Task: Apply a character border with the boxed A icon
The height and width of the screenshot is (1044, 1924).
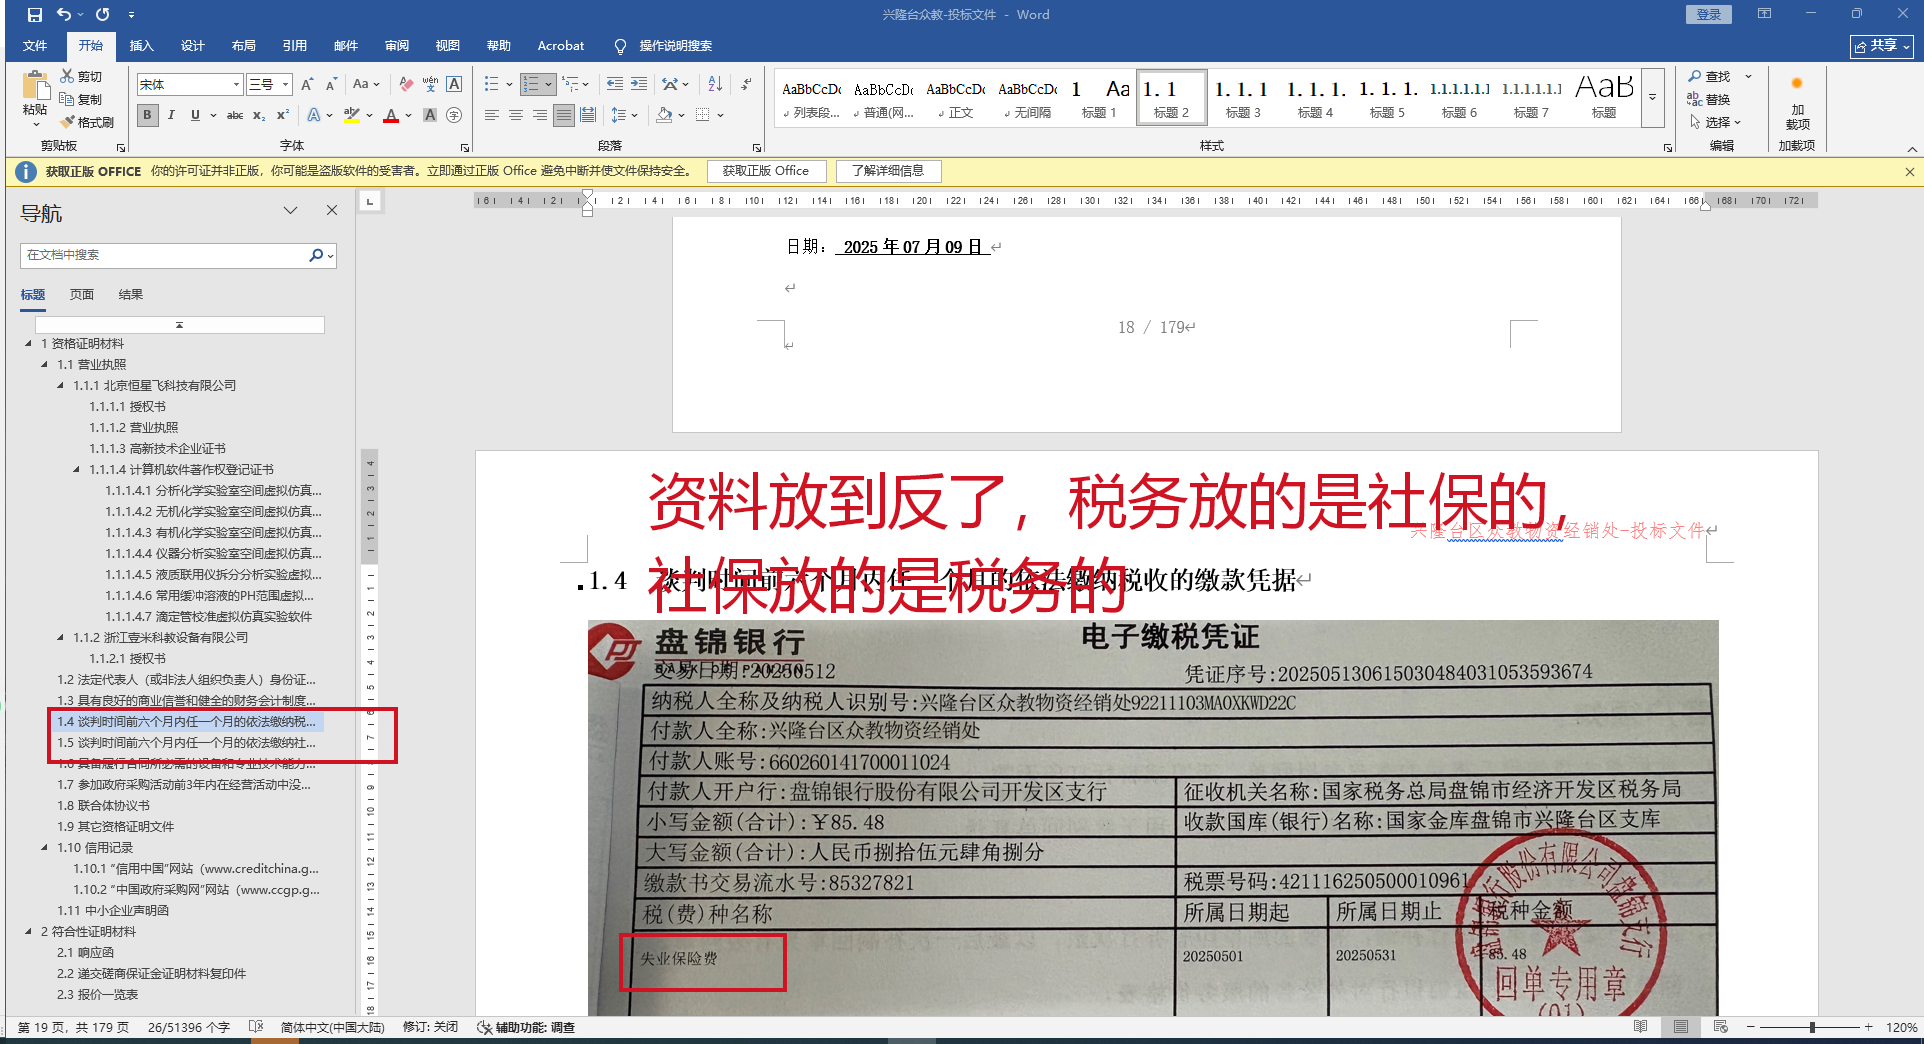Action: pyautogui.click(x=454, y=85)
